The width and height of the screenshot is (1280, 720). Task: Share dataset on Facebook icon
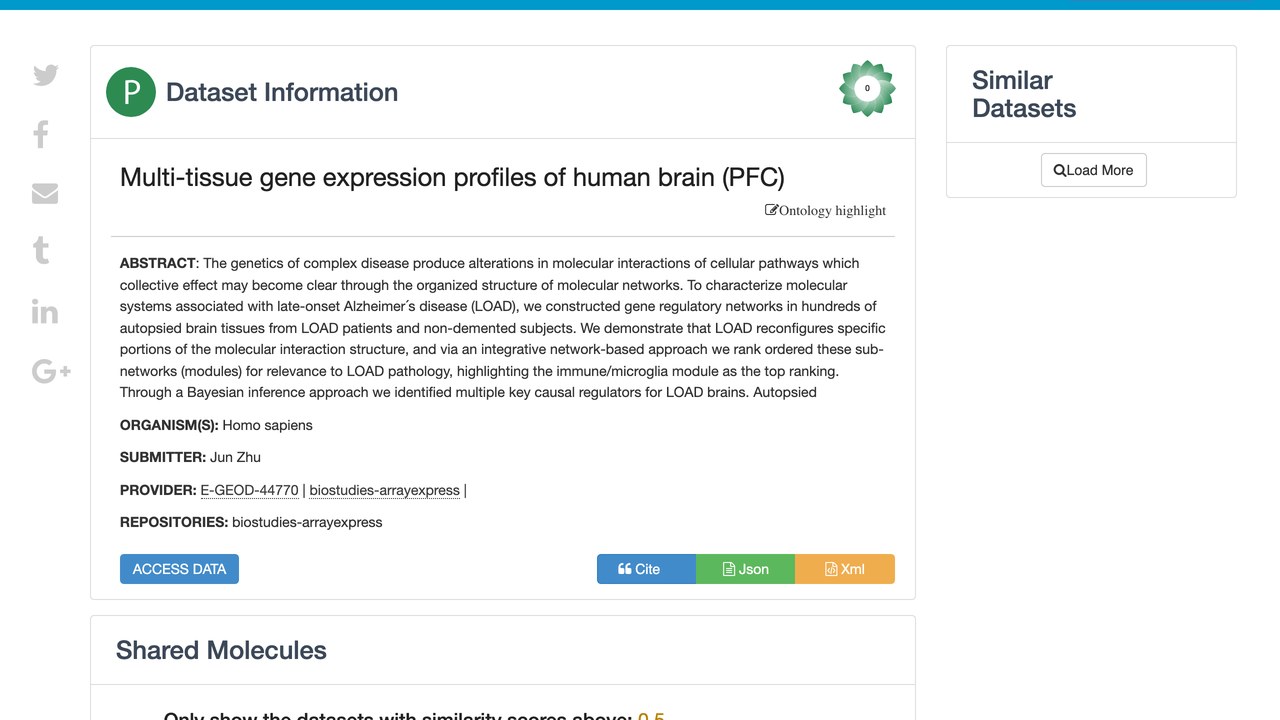pos(41,134)
